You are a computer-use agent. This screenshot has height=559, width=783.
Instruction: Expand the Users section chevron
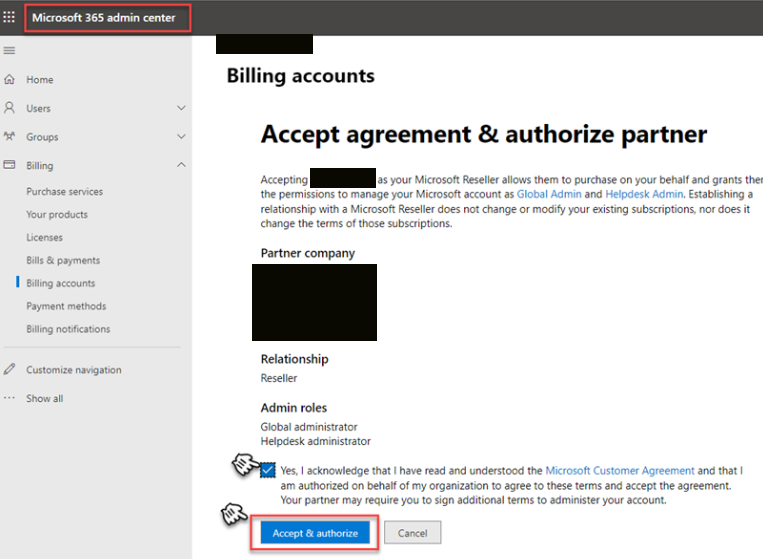(x=181, y=108)
